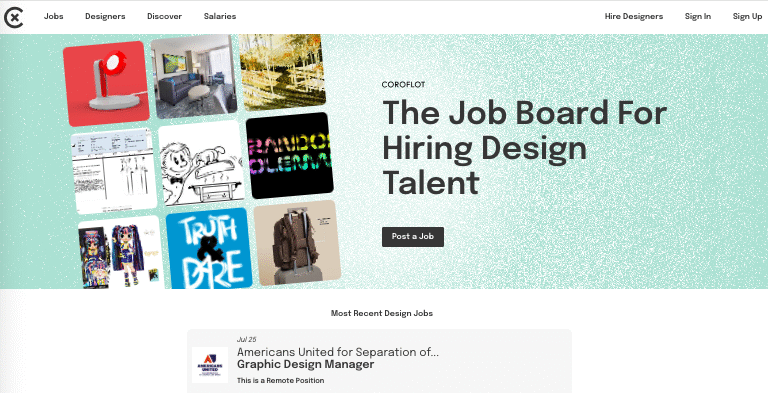
Task: Open the Truth & Dare blue thumbnail
Action: coord(209,248)
